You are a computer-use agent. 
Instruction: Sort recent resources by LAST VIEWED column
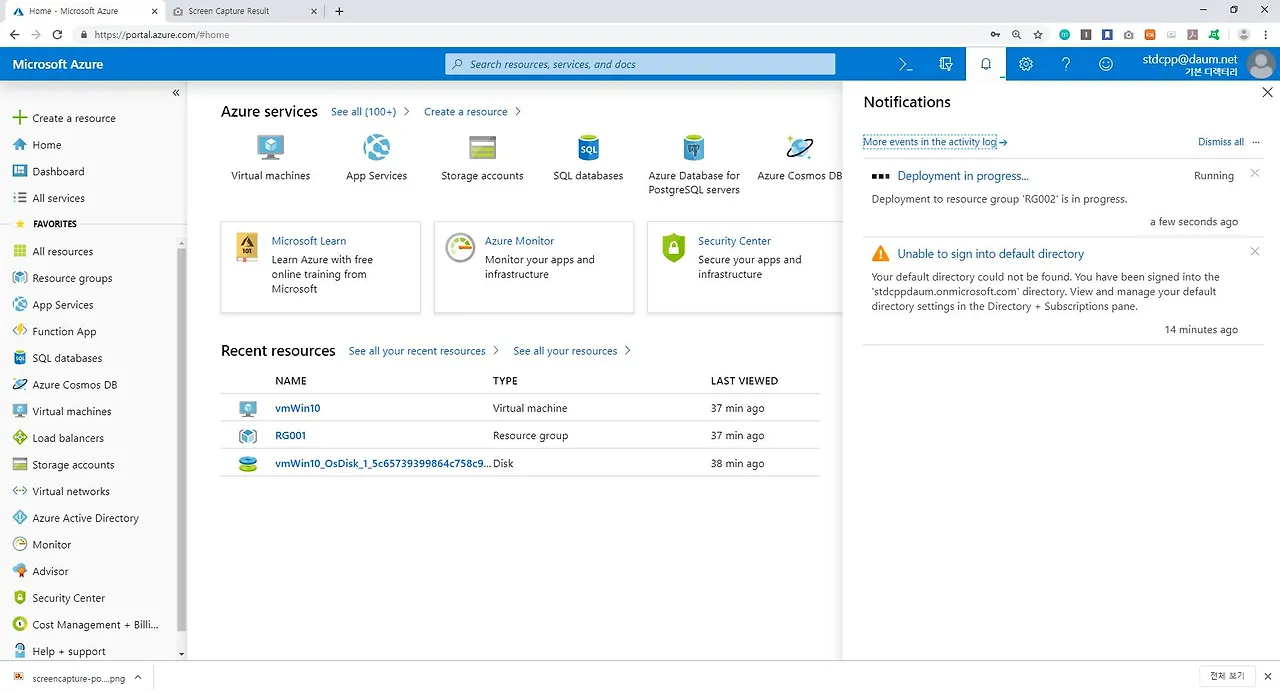tap(744, 381)
